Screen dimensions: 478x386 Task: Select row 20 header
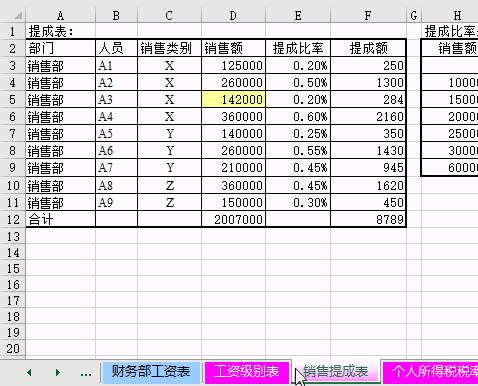tap(12, 349)
